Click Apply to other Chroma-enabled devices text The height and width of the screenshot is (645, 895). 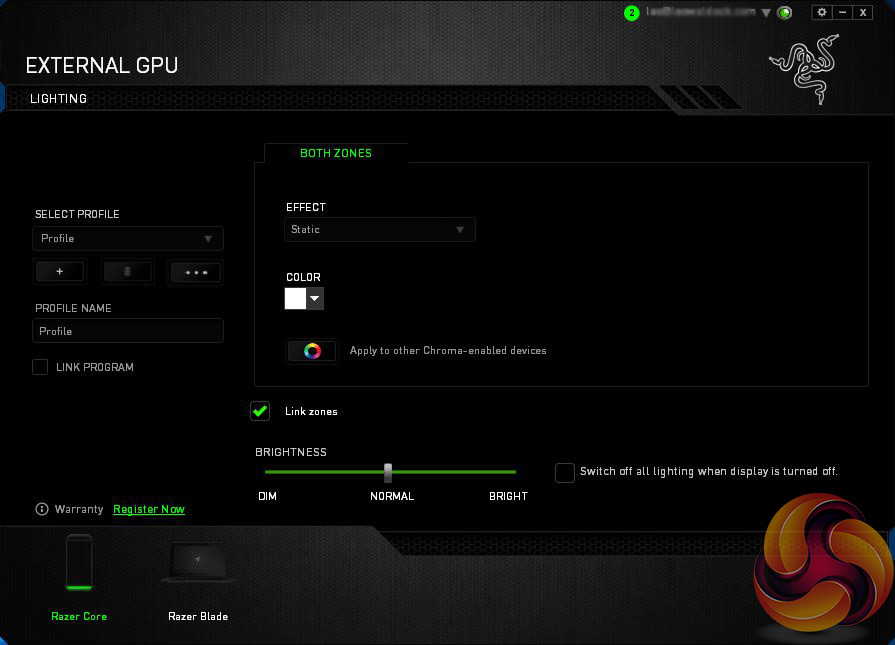pyautogui.click(x=448, y=350)
